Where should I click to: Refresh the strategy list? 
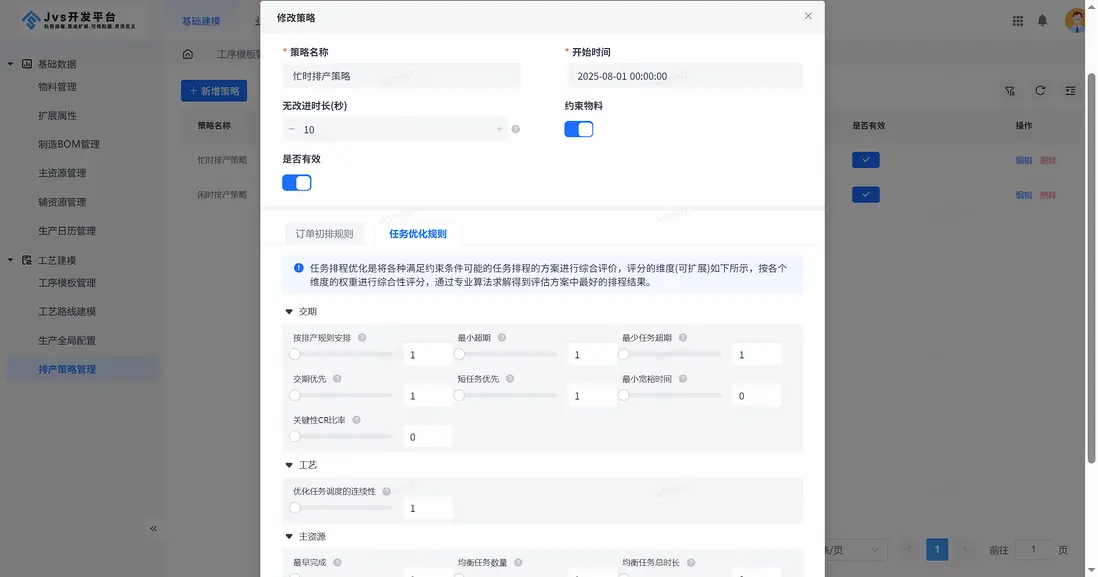point(1039,90)
